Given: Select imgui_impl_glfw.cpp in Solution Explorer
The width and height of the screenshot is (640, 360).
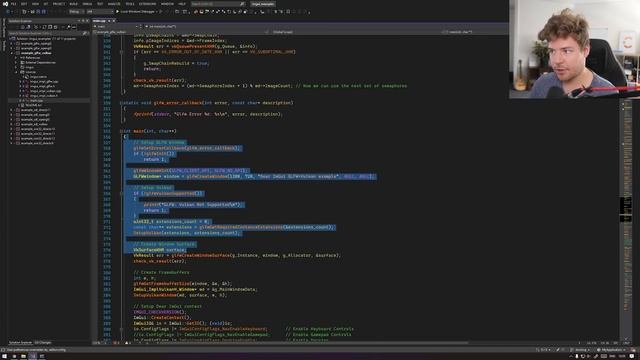Looking at the screenshot, I should click(x=44, y=82).
